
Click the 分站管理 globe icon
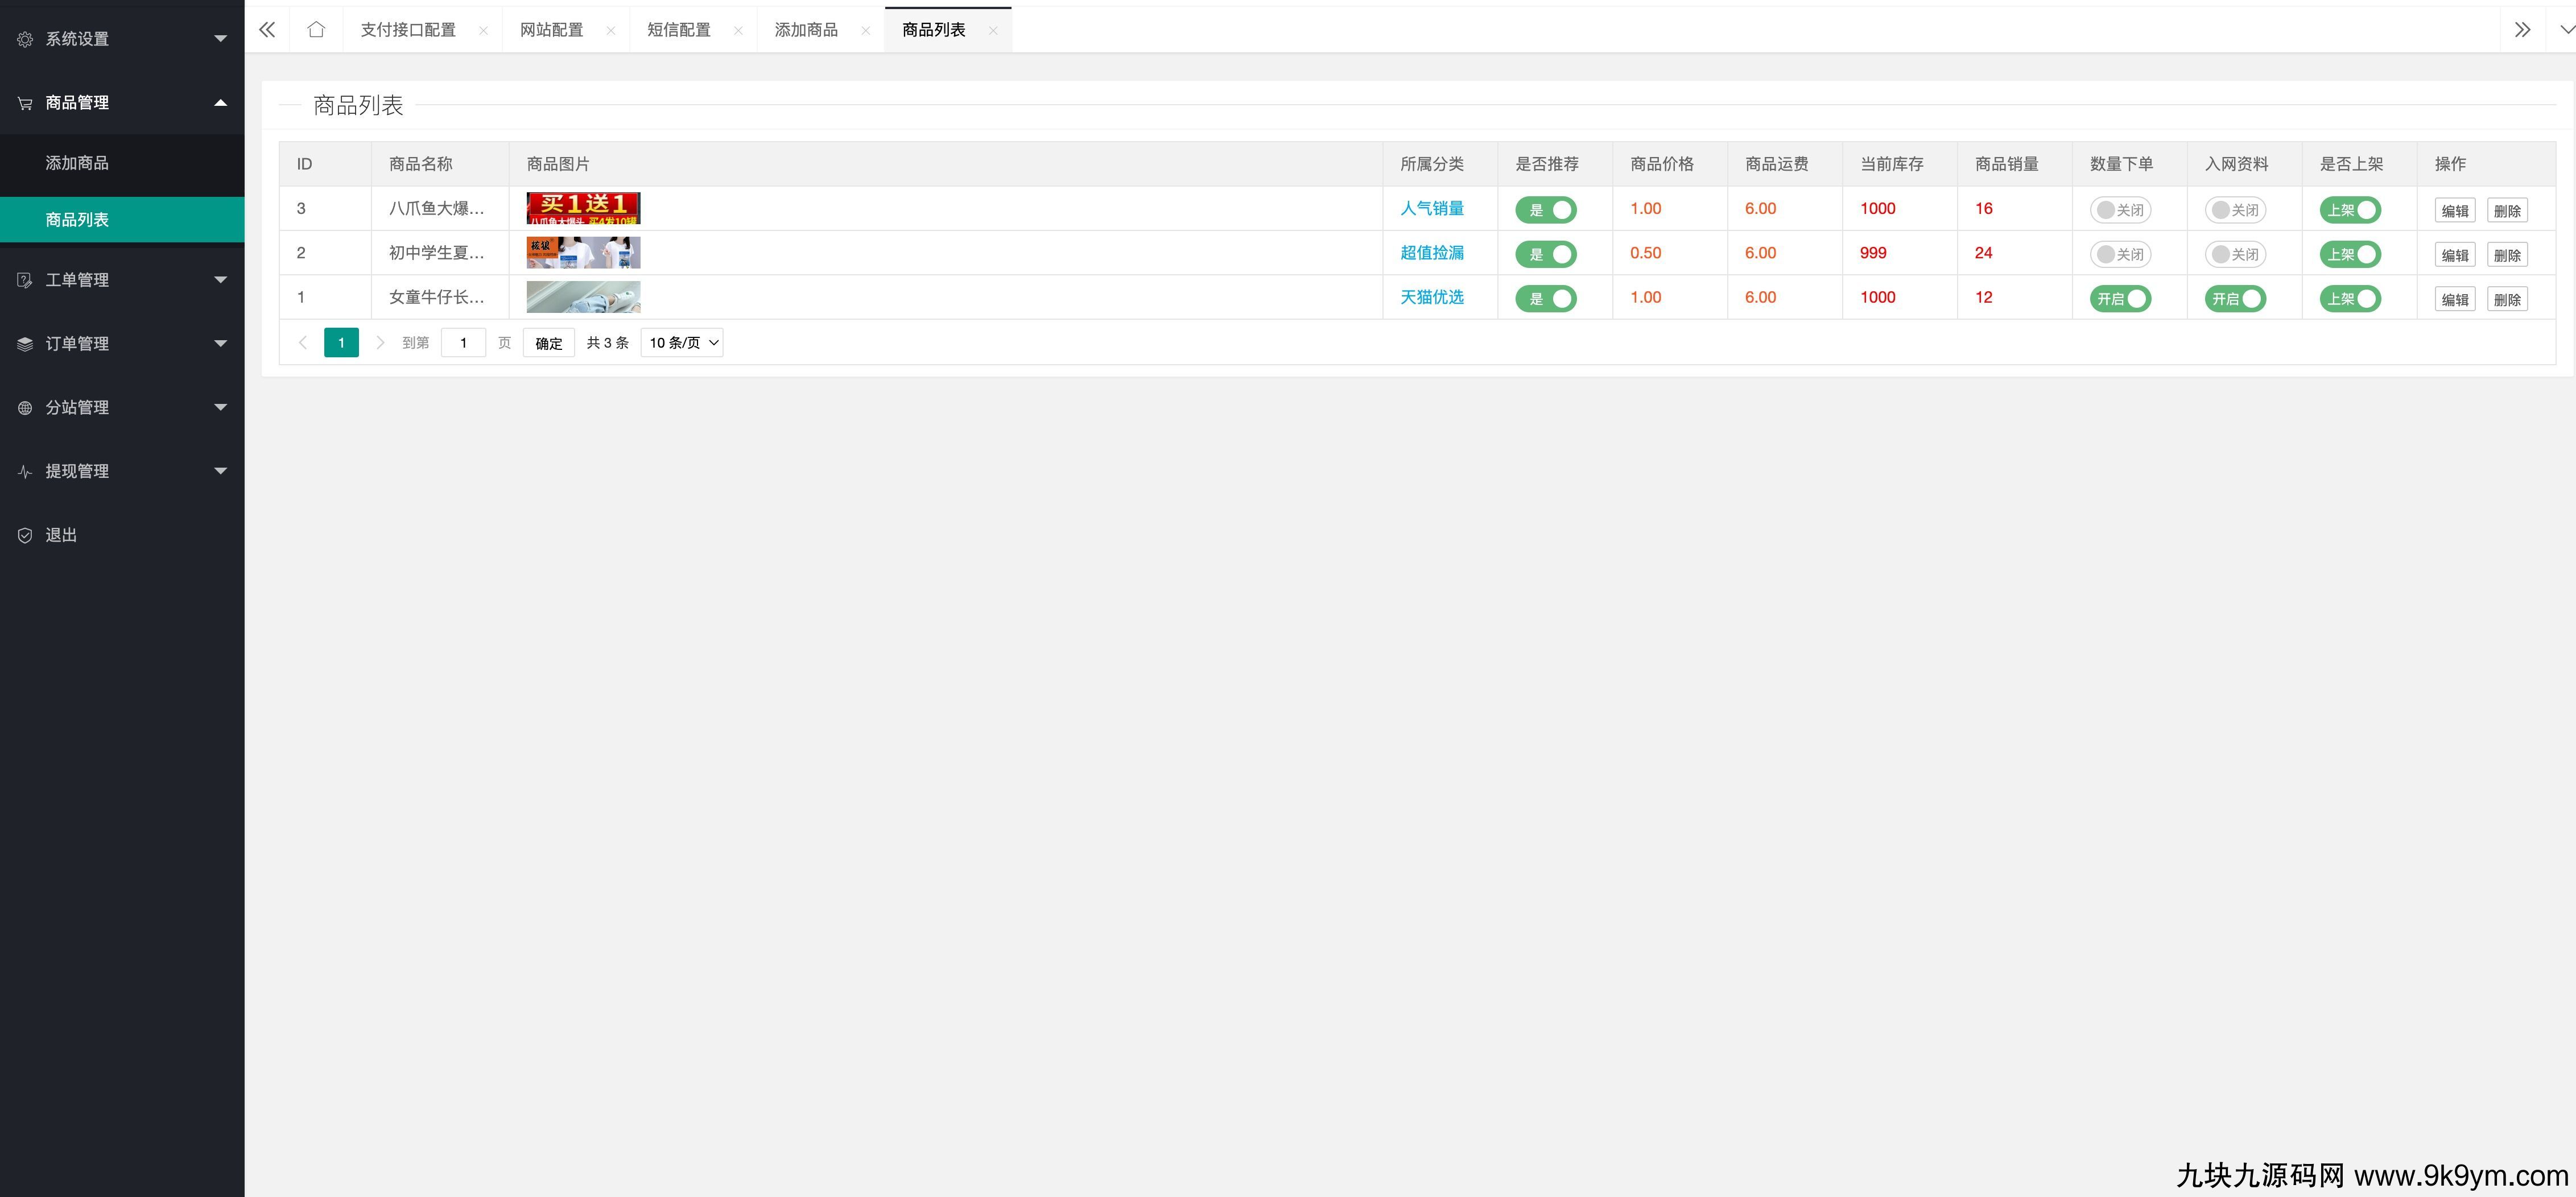[25, 408]
